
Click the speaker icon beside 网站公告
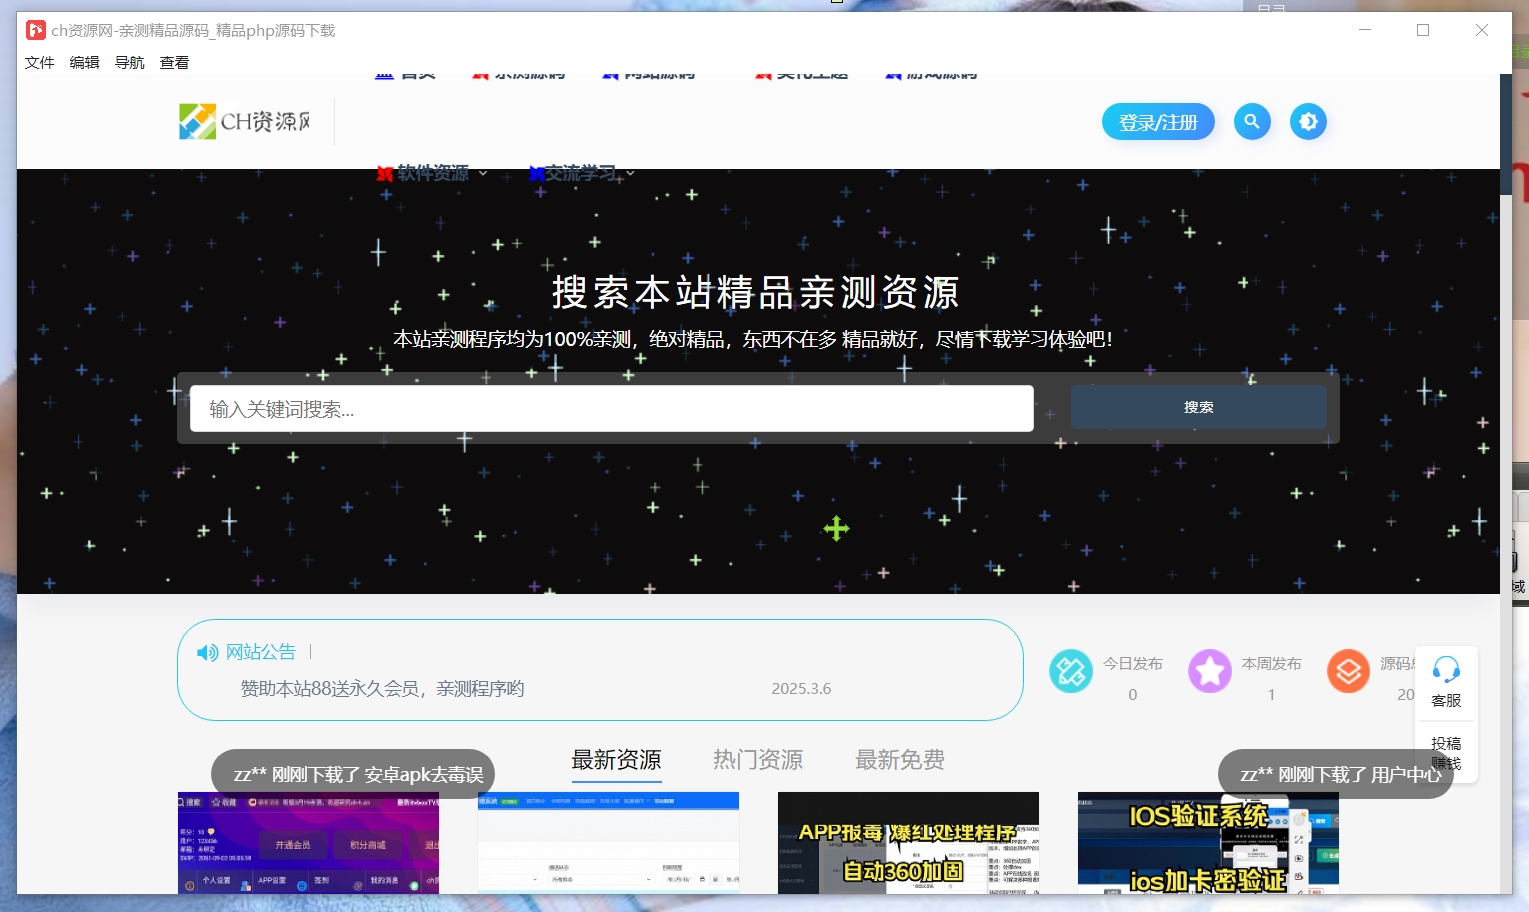click(x=206, y=652)
